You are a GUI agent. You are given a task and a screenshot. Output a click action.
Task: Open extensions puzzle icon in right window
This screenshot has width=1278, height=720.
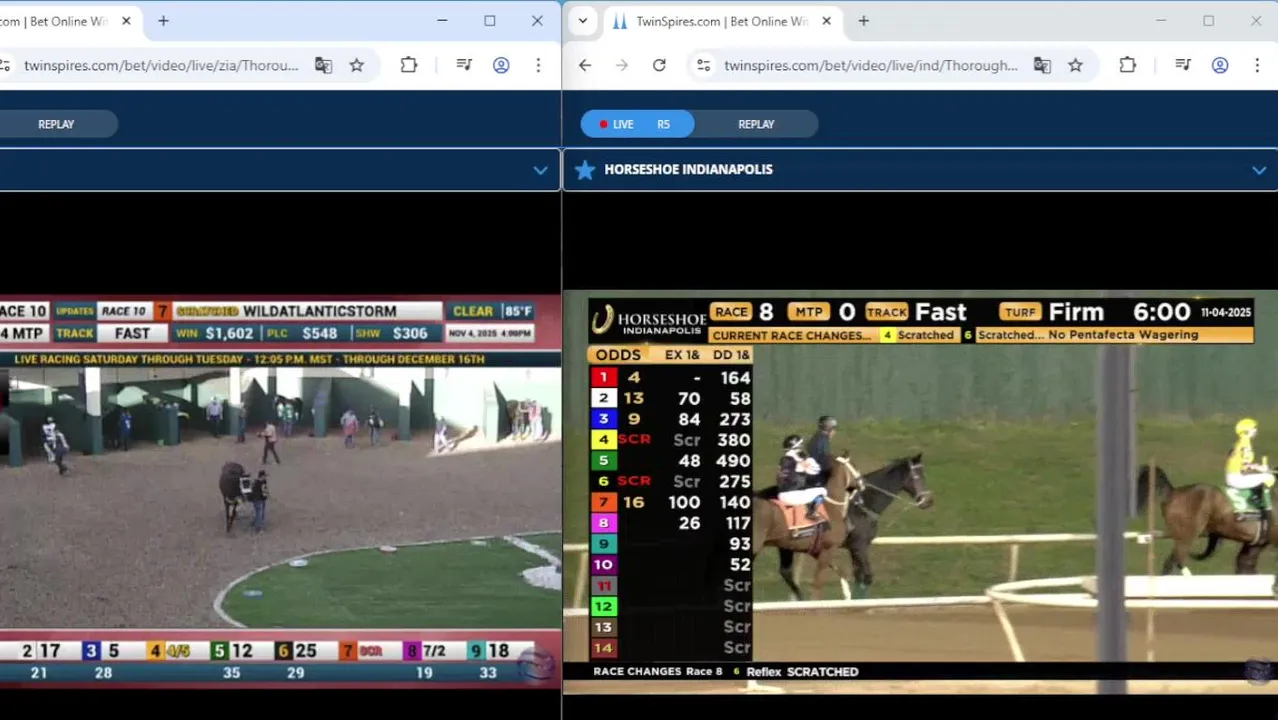click(x=1128, y=65)
